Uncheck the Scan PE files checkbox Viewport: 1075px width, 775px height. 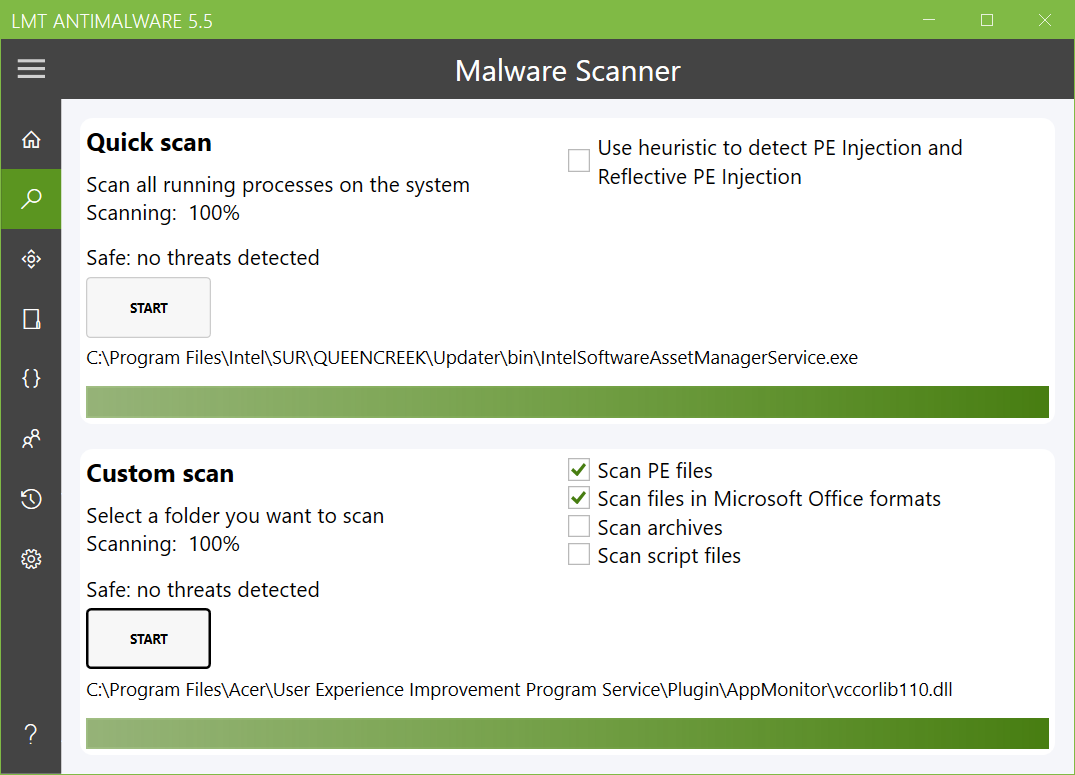[x=579, y=470]
